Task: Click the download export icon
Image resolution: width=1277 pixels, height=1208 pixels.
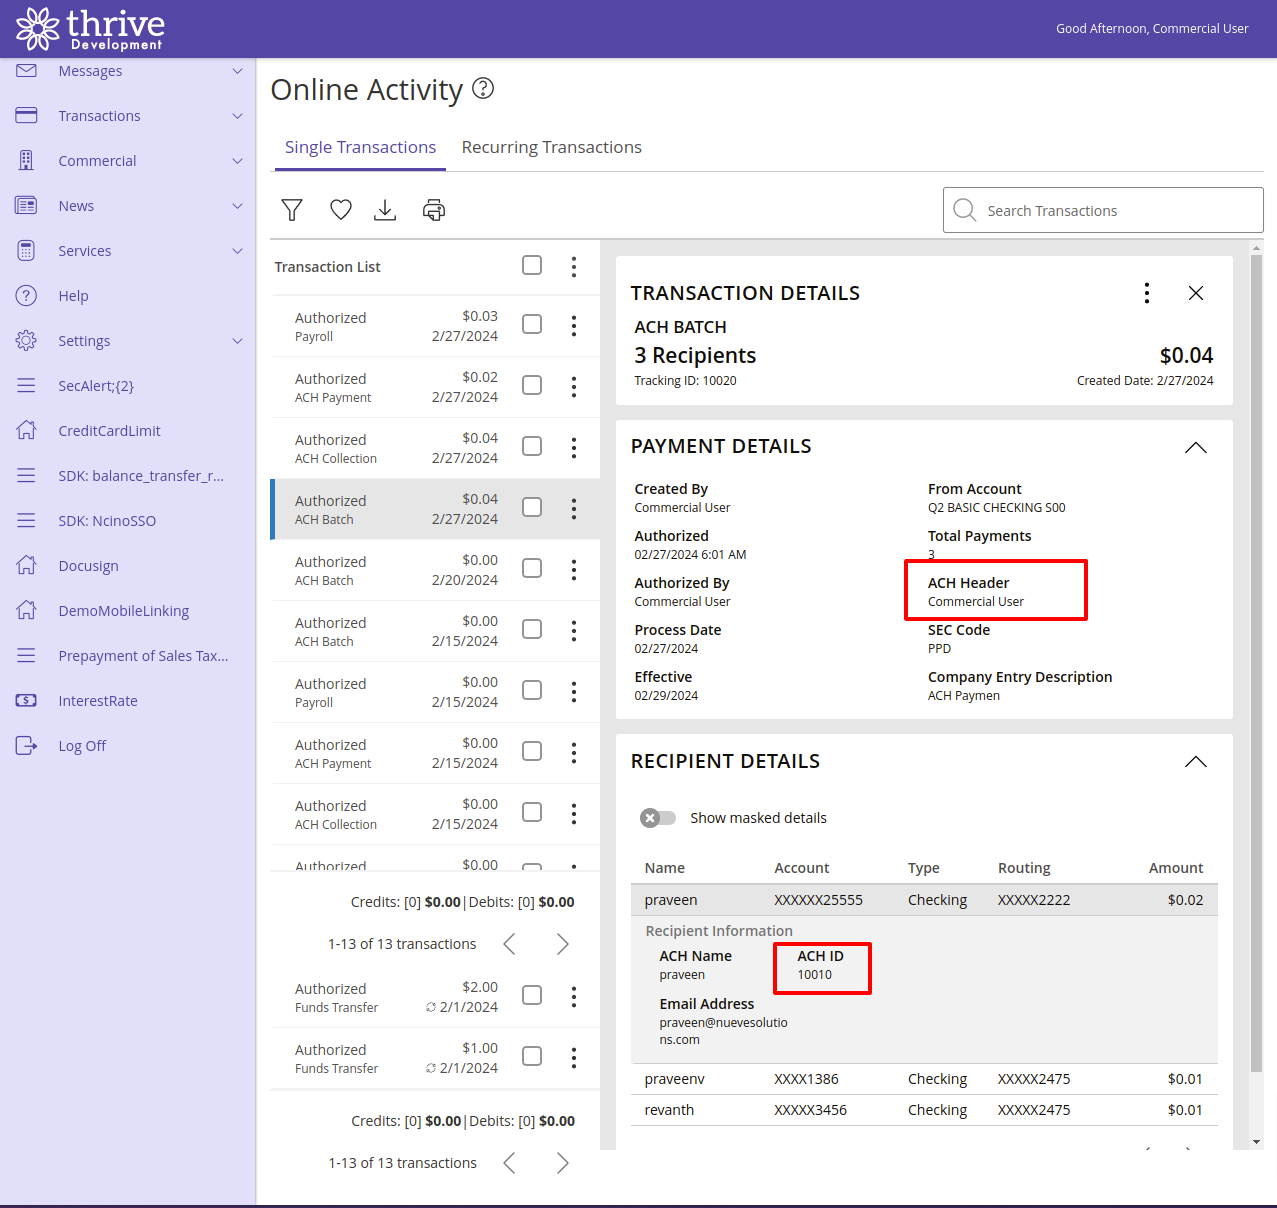Action: coord(385,210)
